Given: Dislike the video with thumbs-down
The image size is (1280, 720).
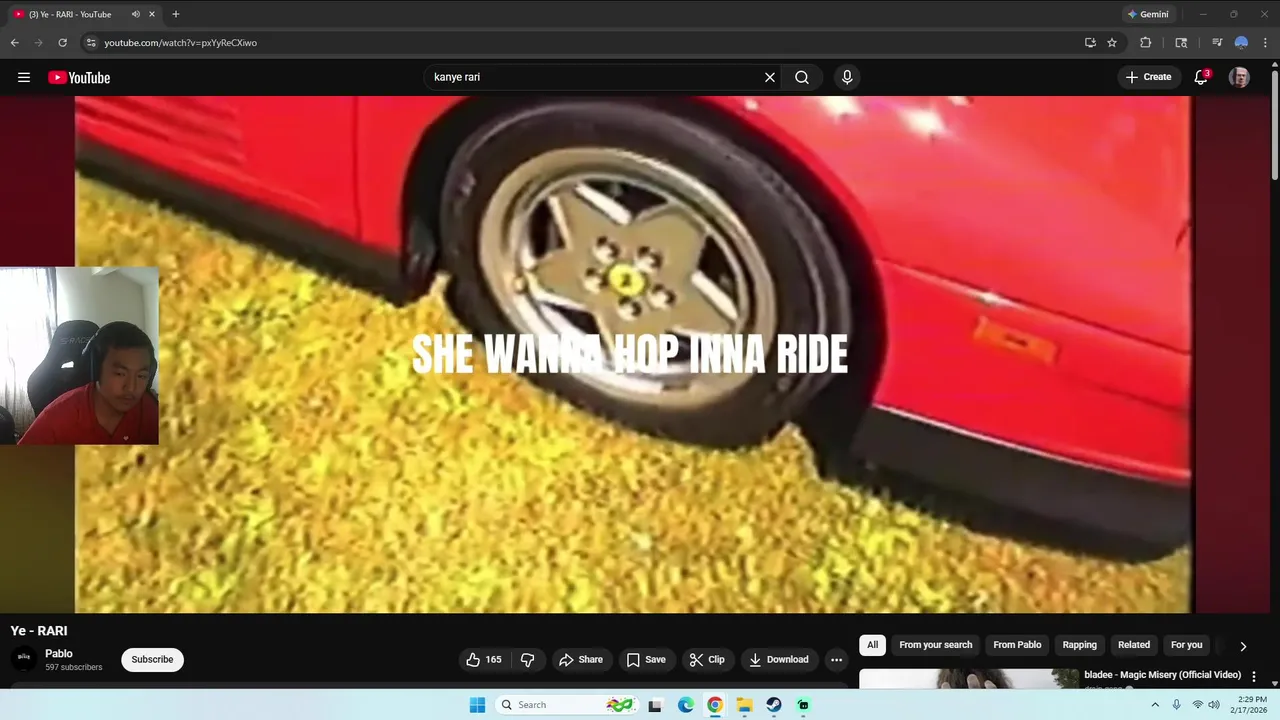Looking at the screenshot, I should point(528,659).
